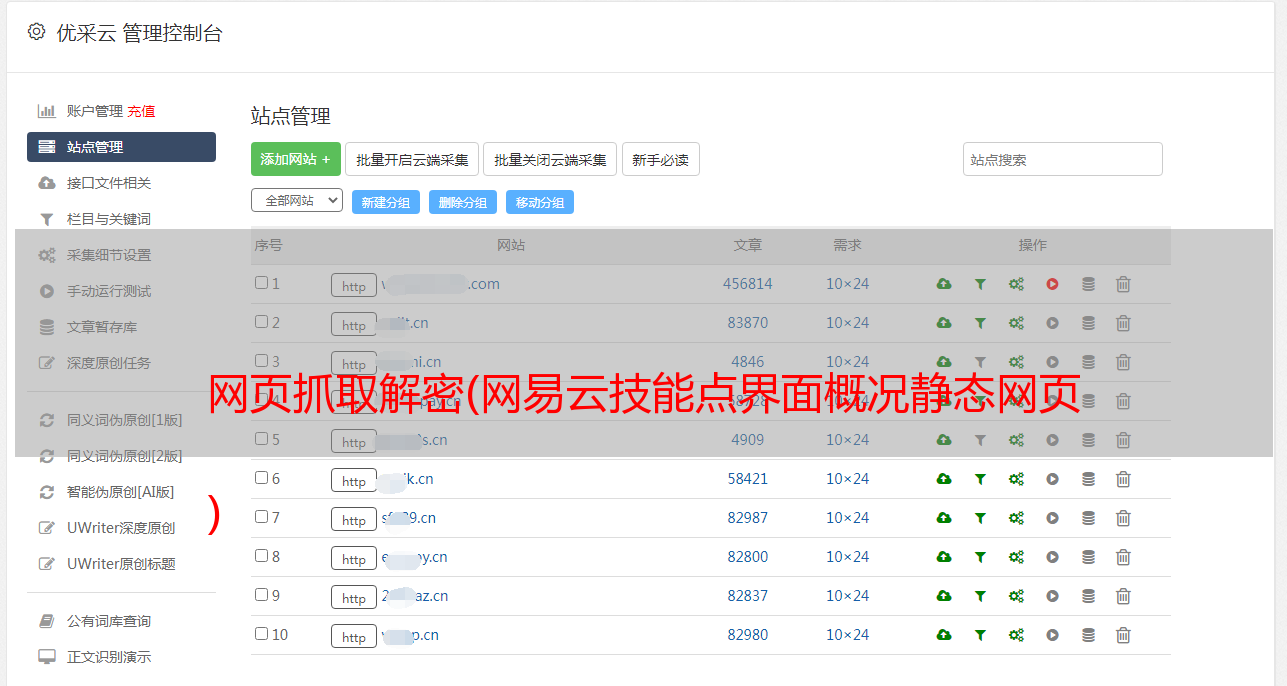The width and height of the screenshot is (1287, 686).
Task: Click the green filter icon in row 6
Action: [x=980, y=479]
